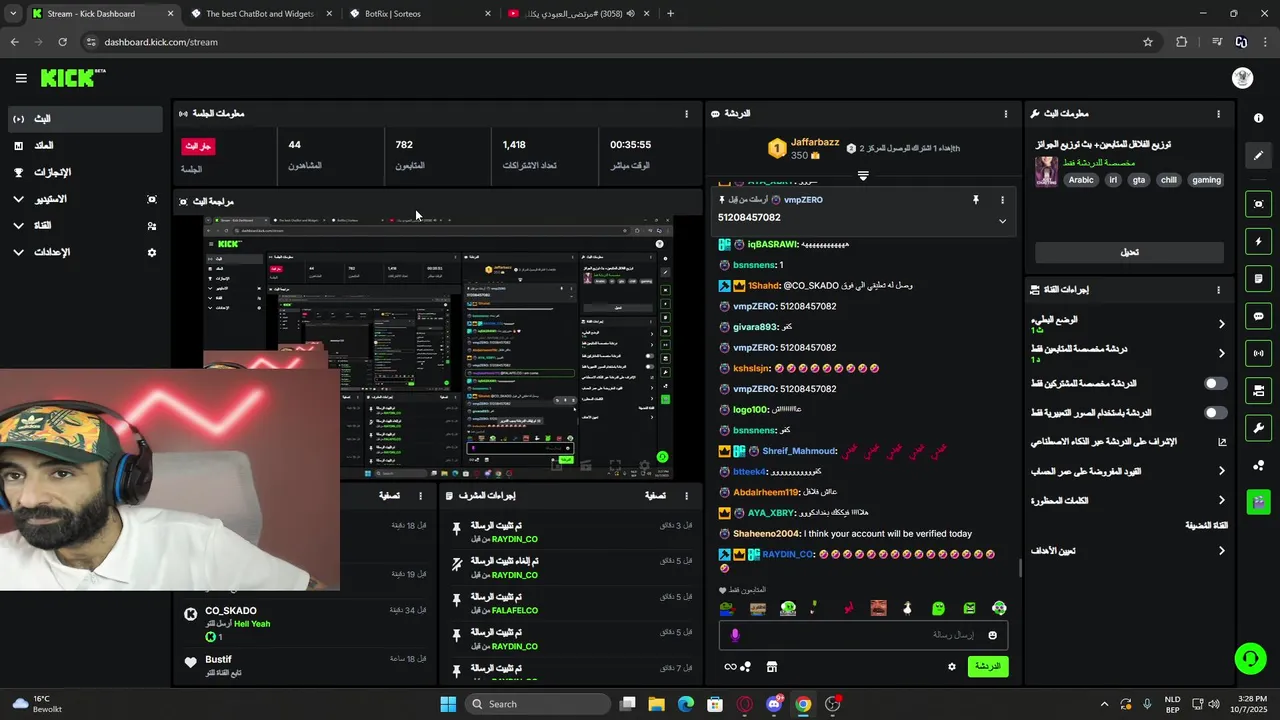Open chat settings gear icon
1280x720 pixels.
pyautogui.click(x=951, y=667)
